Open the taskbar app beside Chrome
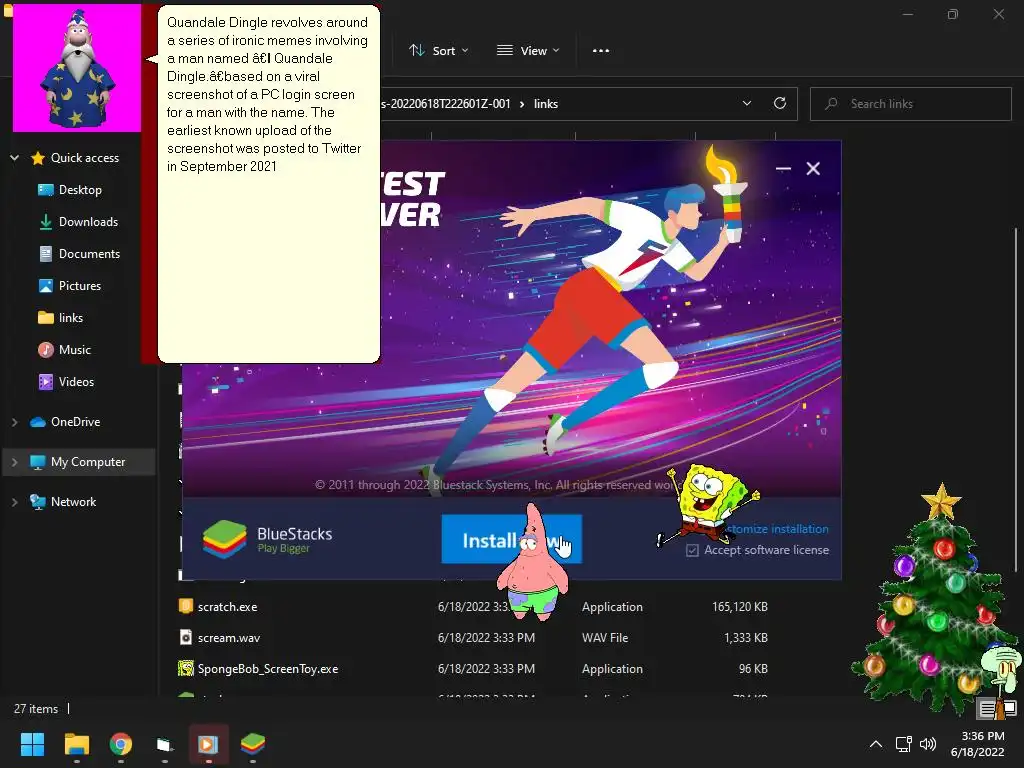This screenshot has height=768, width=1024. tap(165, 744)
